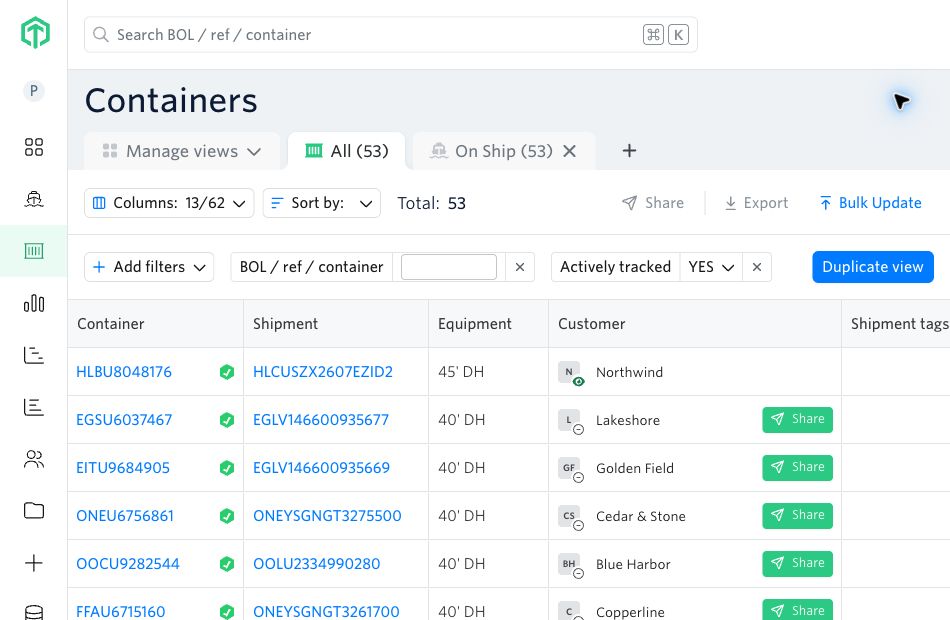This screenshot has width=950, height=620.
Task: Open the horizontal bars report sidebar icon
Action: [34, 407]
